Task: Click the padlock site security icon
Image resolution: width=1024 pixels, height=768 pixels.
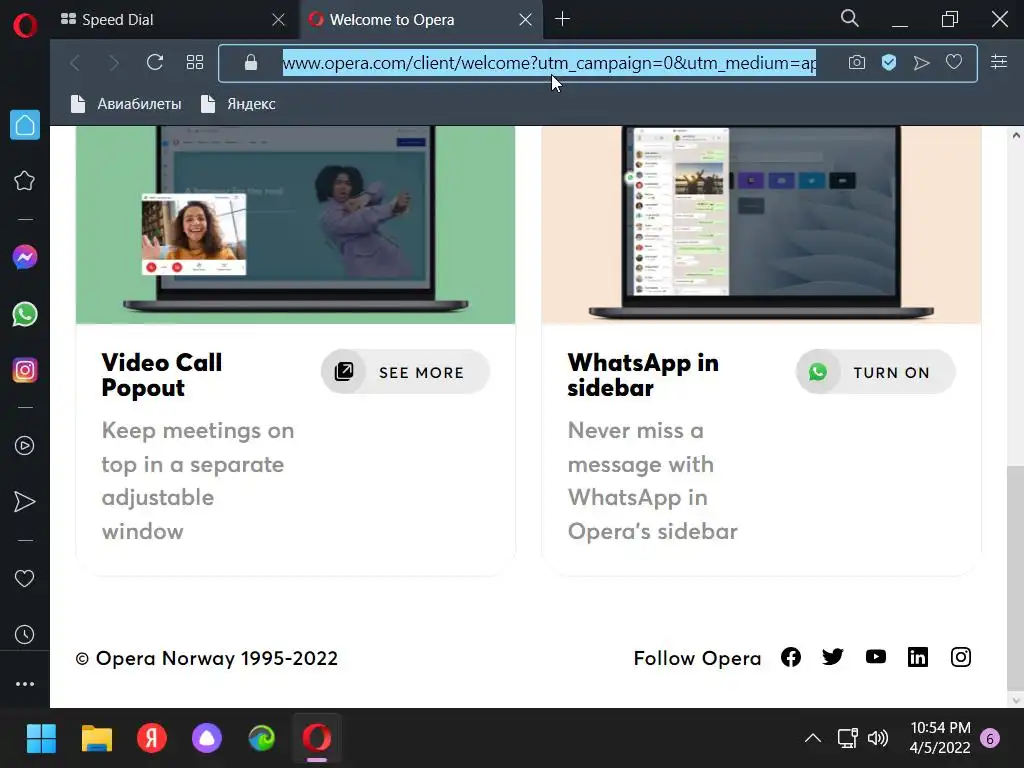Action: (251, 63)
